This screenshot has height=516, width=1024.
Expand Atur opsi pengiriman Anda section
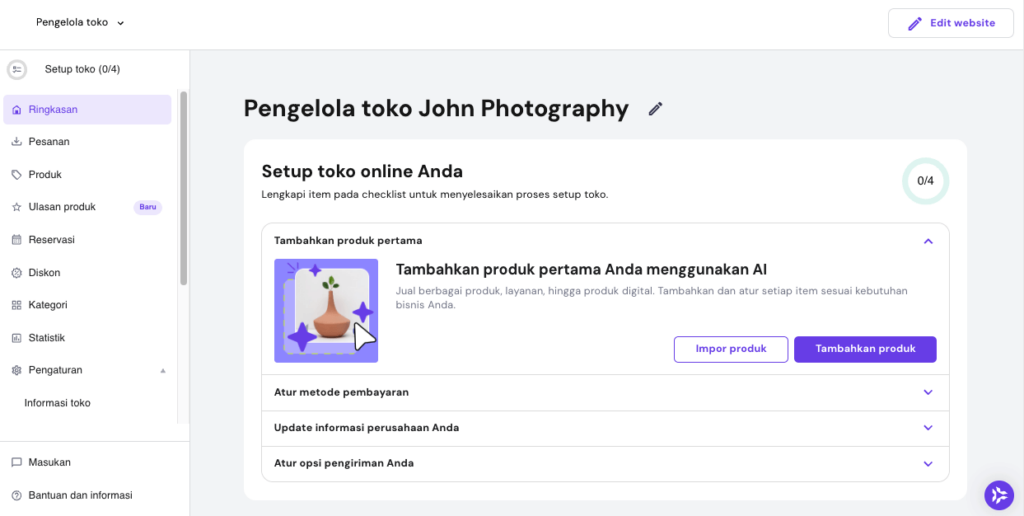928,464
